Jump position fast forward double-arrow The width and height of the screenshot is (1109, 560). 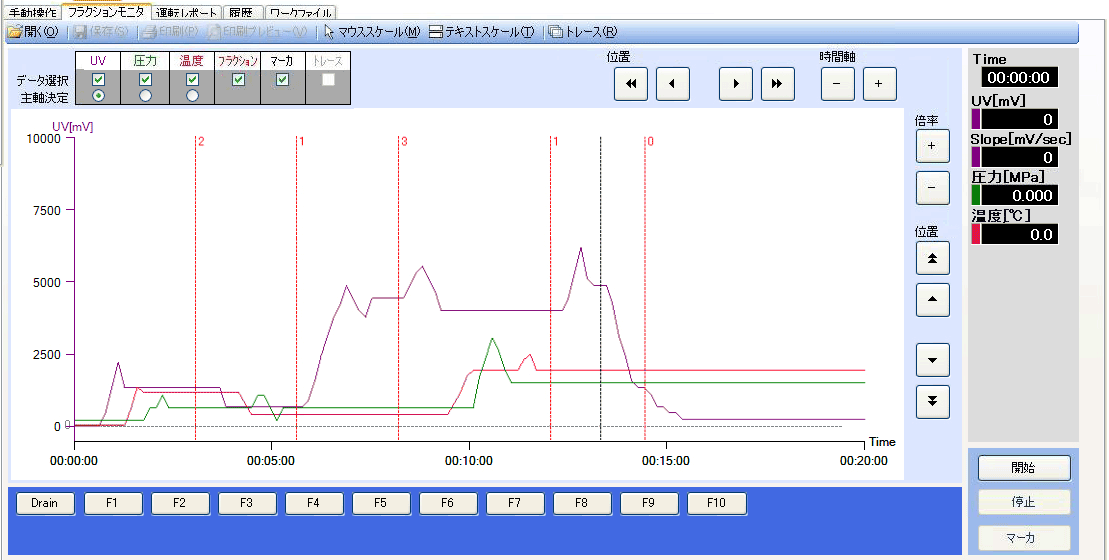(777, 84)
